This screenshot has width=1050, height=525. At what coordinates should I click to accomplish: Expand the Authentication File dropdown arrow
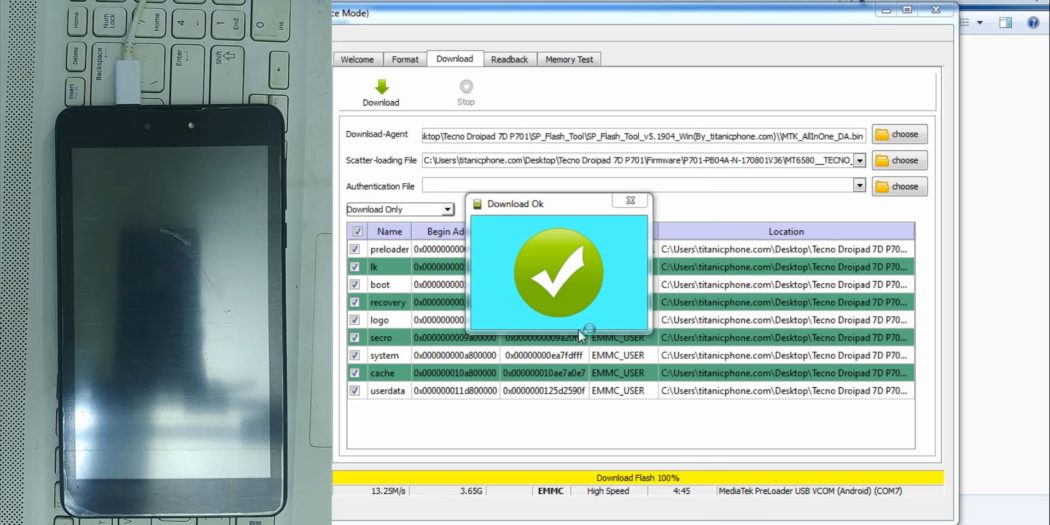pyautogui.click(x=860, y=185)
